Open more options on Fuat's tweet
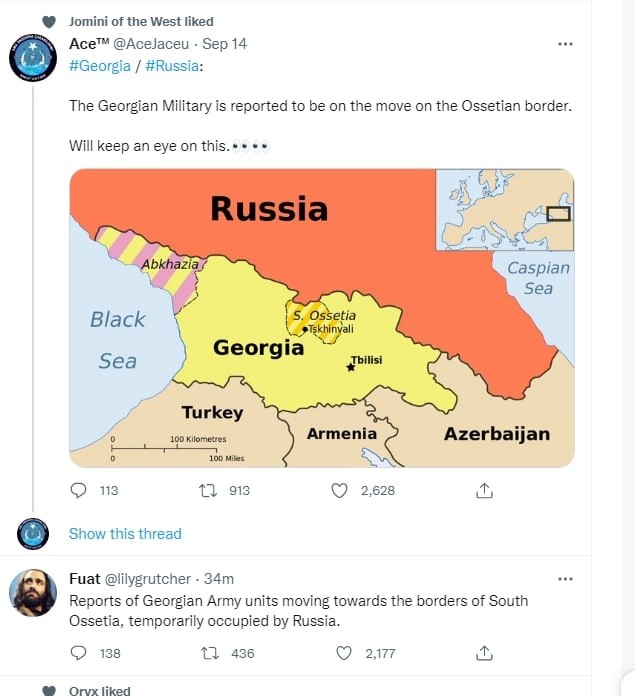 pos(565,579)
